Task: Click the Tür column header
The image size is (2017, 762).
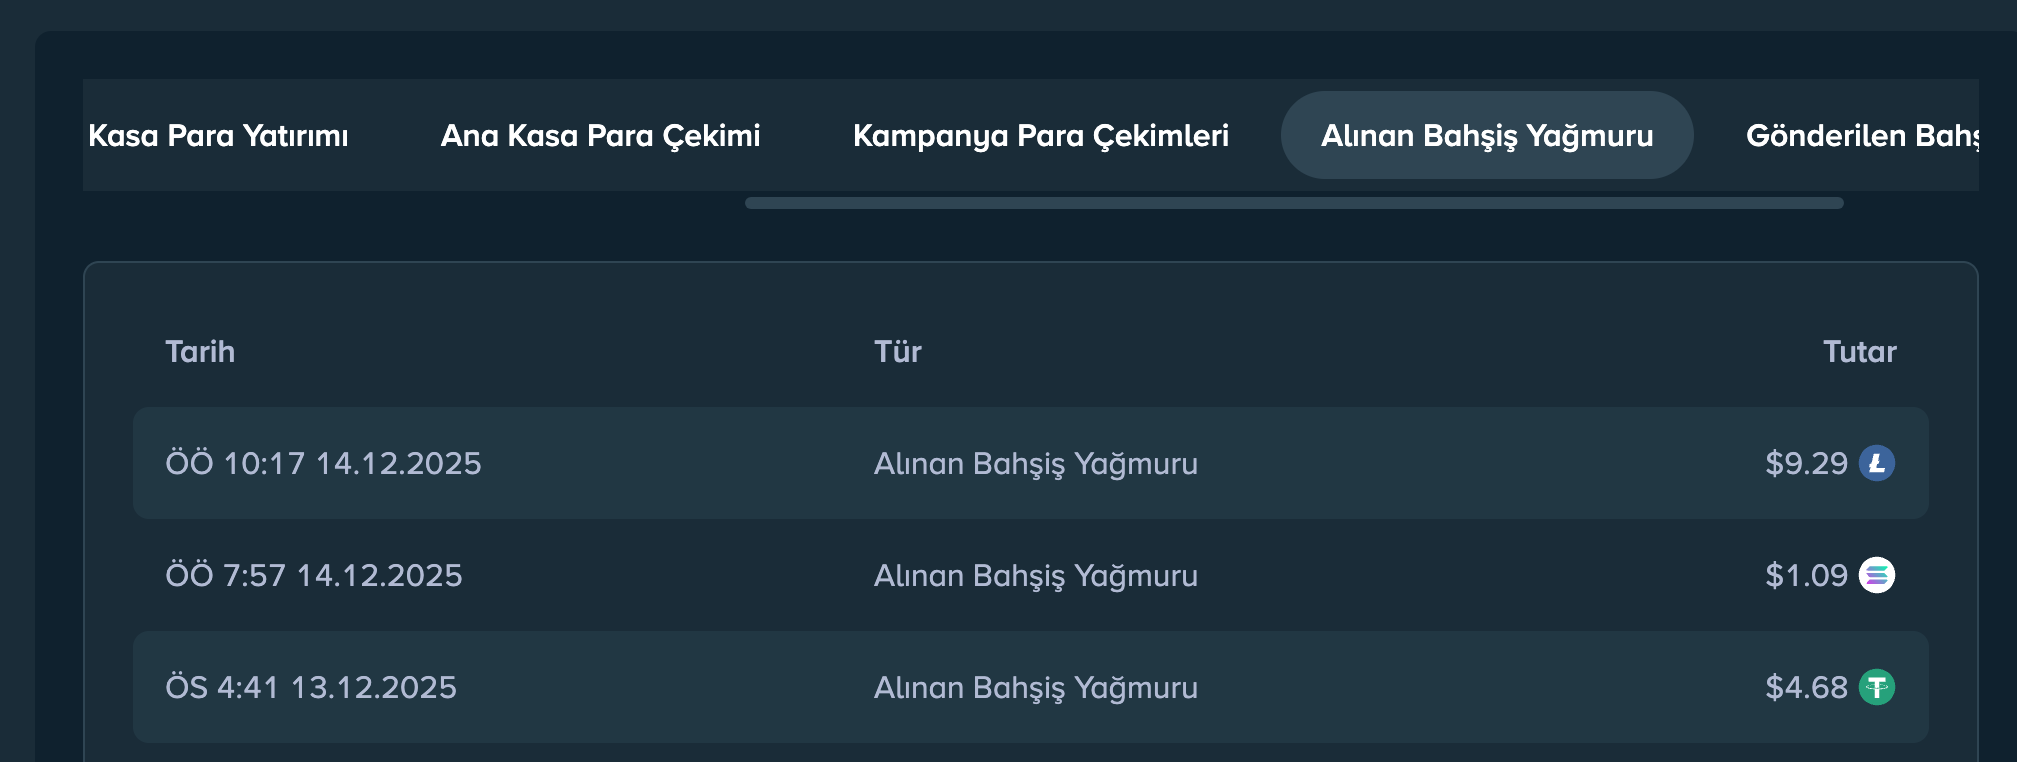Action: tap(898, 352)
